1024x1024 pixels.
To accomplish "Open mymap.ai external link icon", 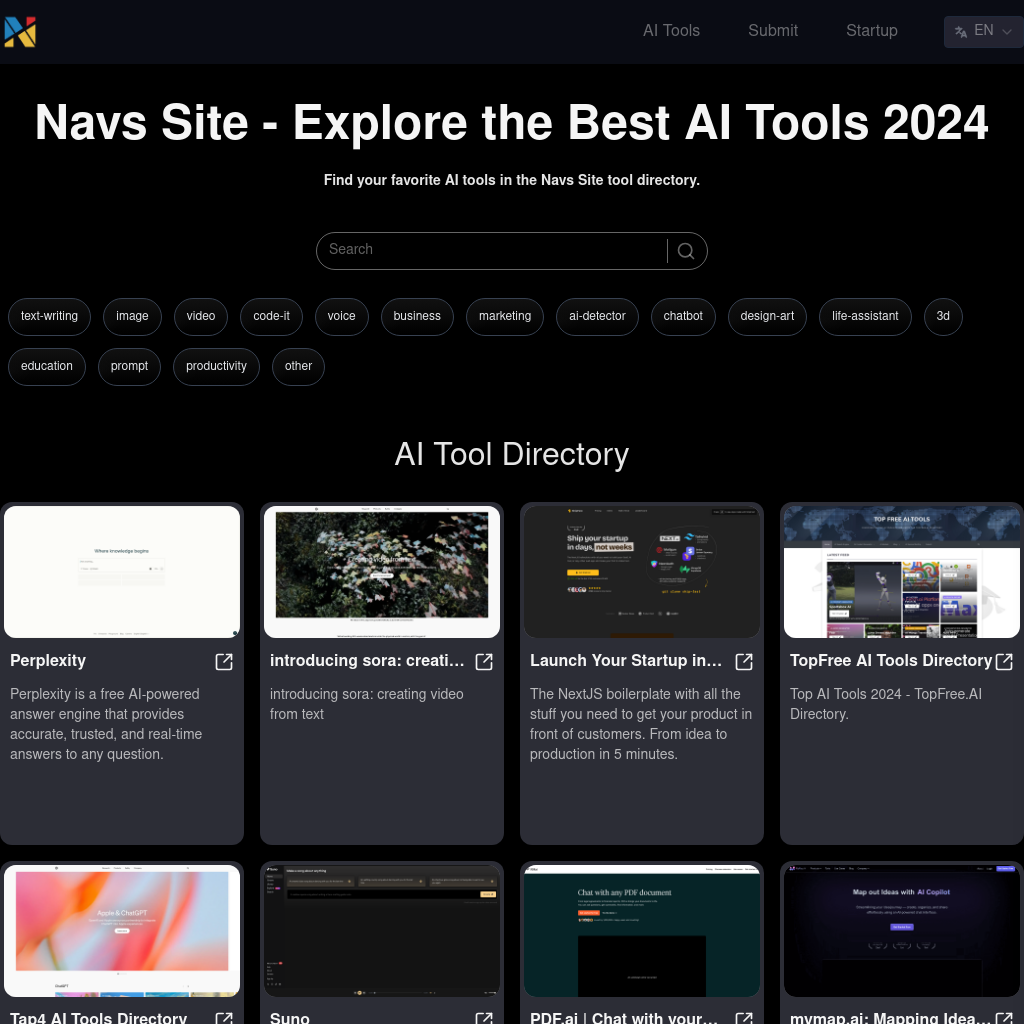I will coord(1004,1018).
